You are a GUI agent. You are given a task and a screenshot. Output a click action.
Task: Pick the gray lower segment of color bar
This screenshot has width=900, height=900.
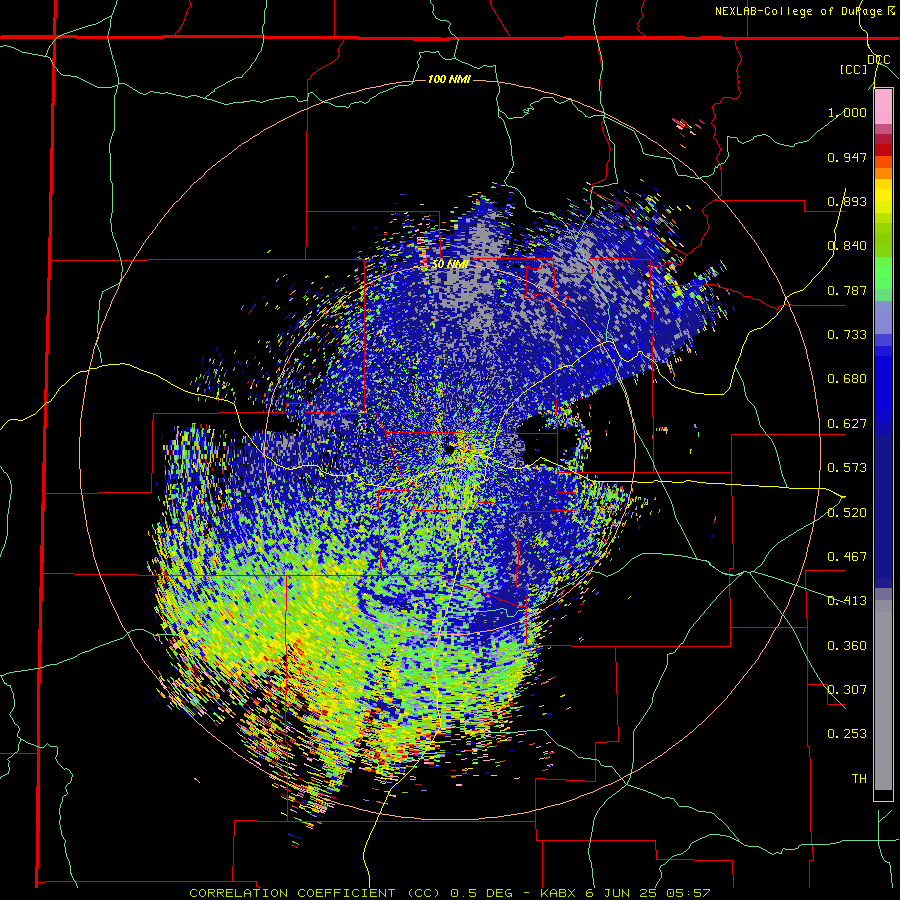883,695
